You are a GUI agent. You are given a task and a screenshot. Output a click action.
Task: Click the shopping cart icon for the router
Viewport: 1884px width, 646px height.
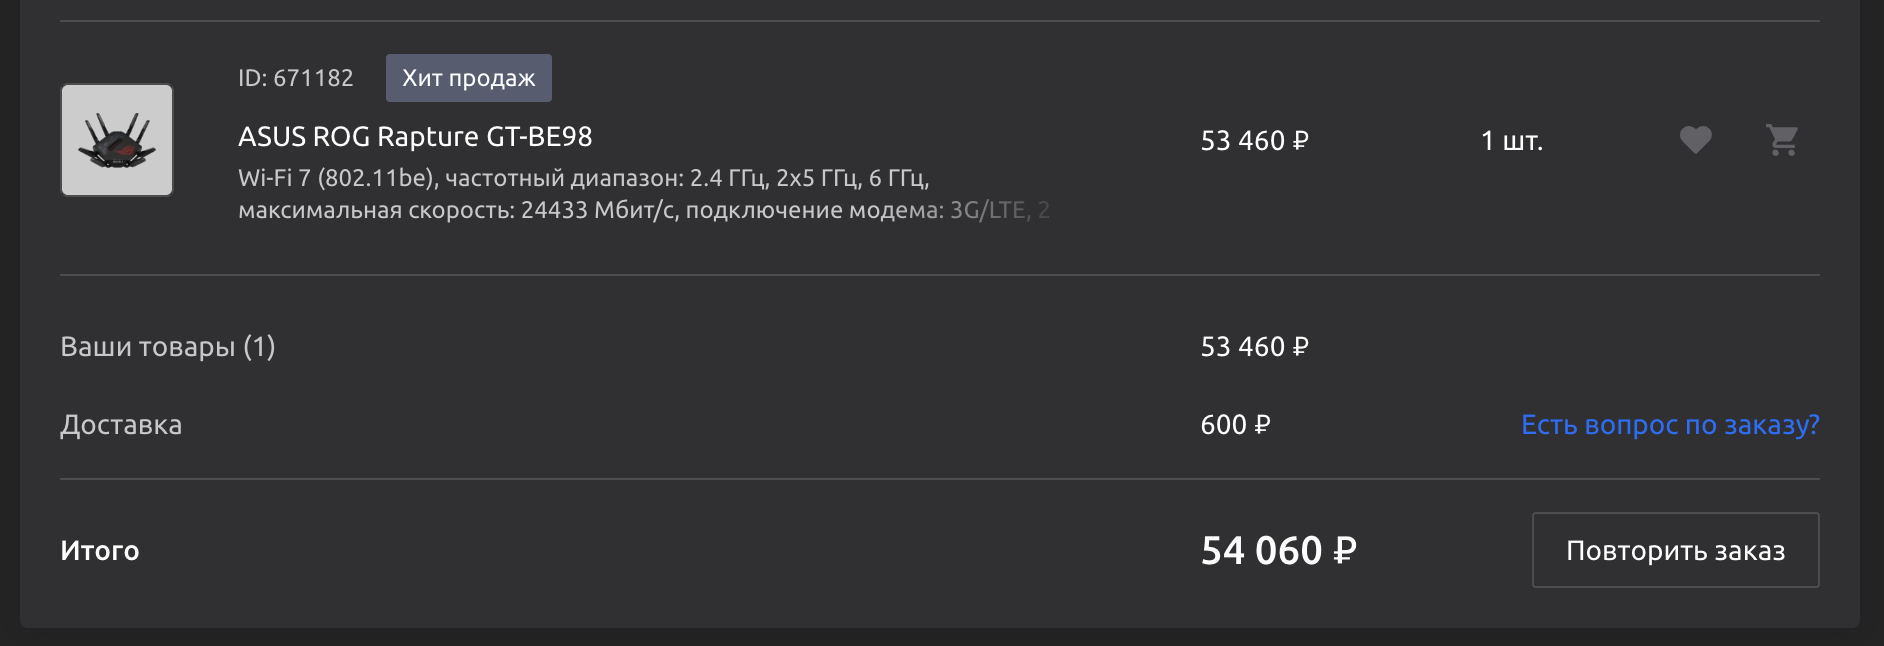click(x=1782, y=140)
